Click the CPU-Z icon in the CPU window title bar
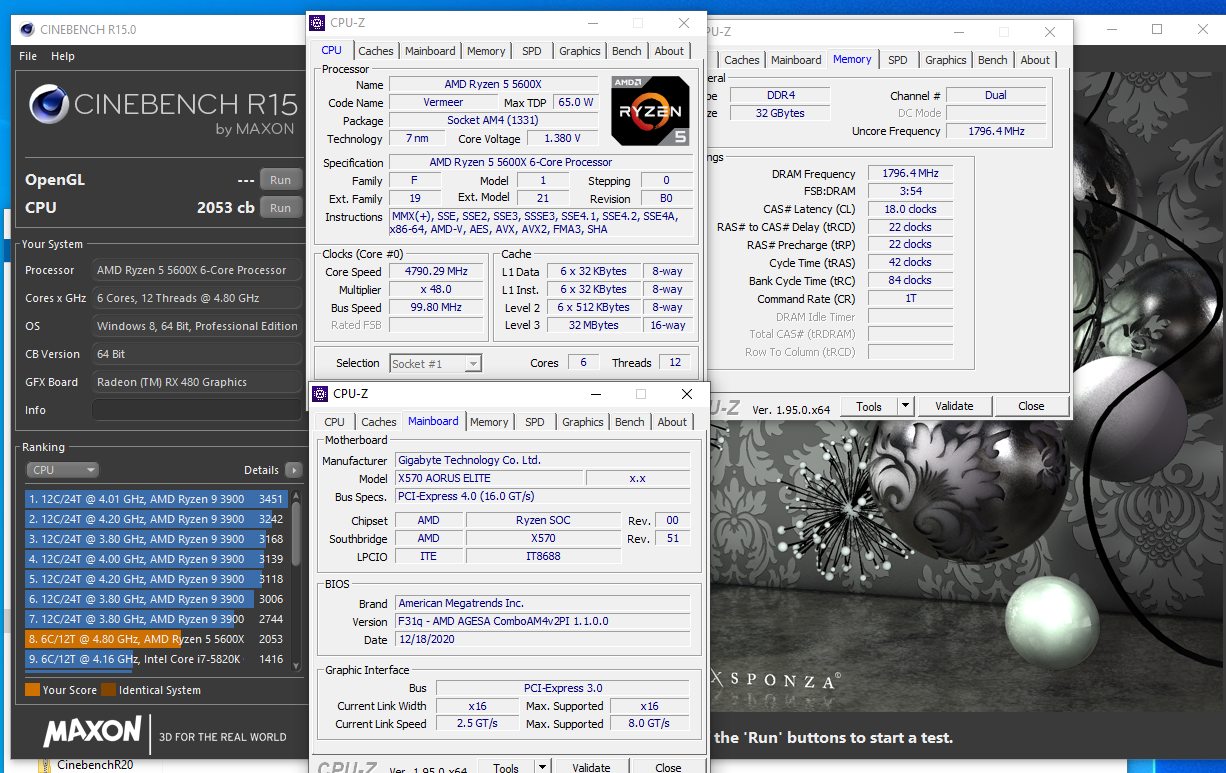 (x=317, y=23)
